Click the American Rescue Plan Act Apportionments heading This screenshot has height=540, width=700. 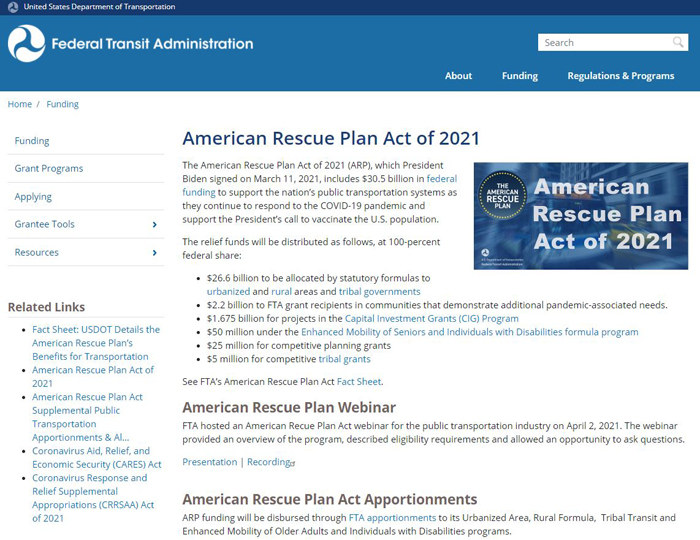[x=329, y=499]
